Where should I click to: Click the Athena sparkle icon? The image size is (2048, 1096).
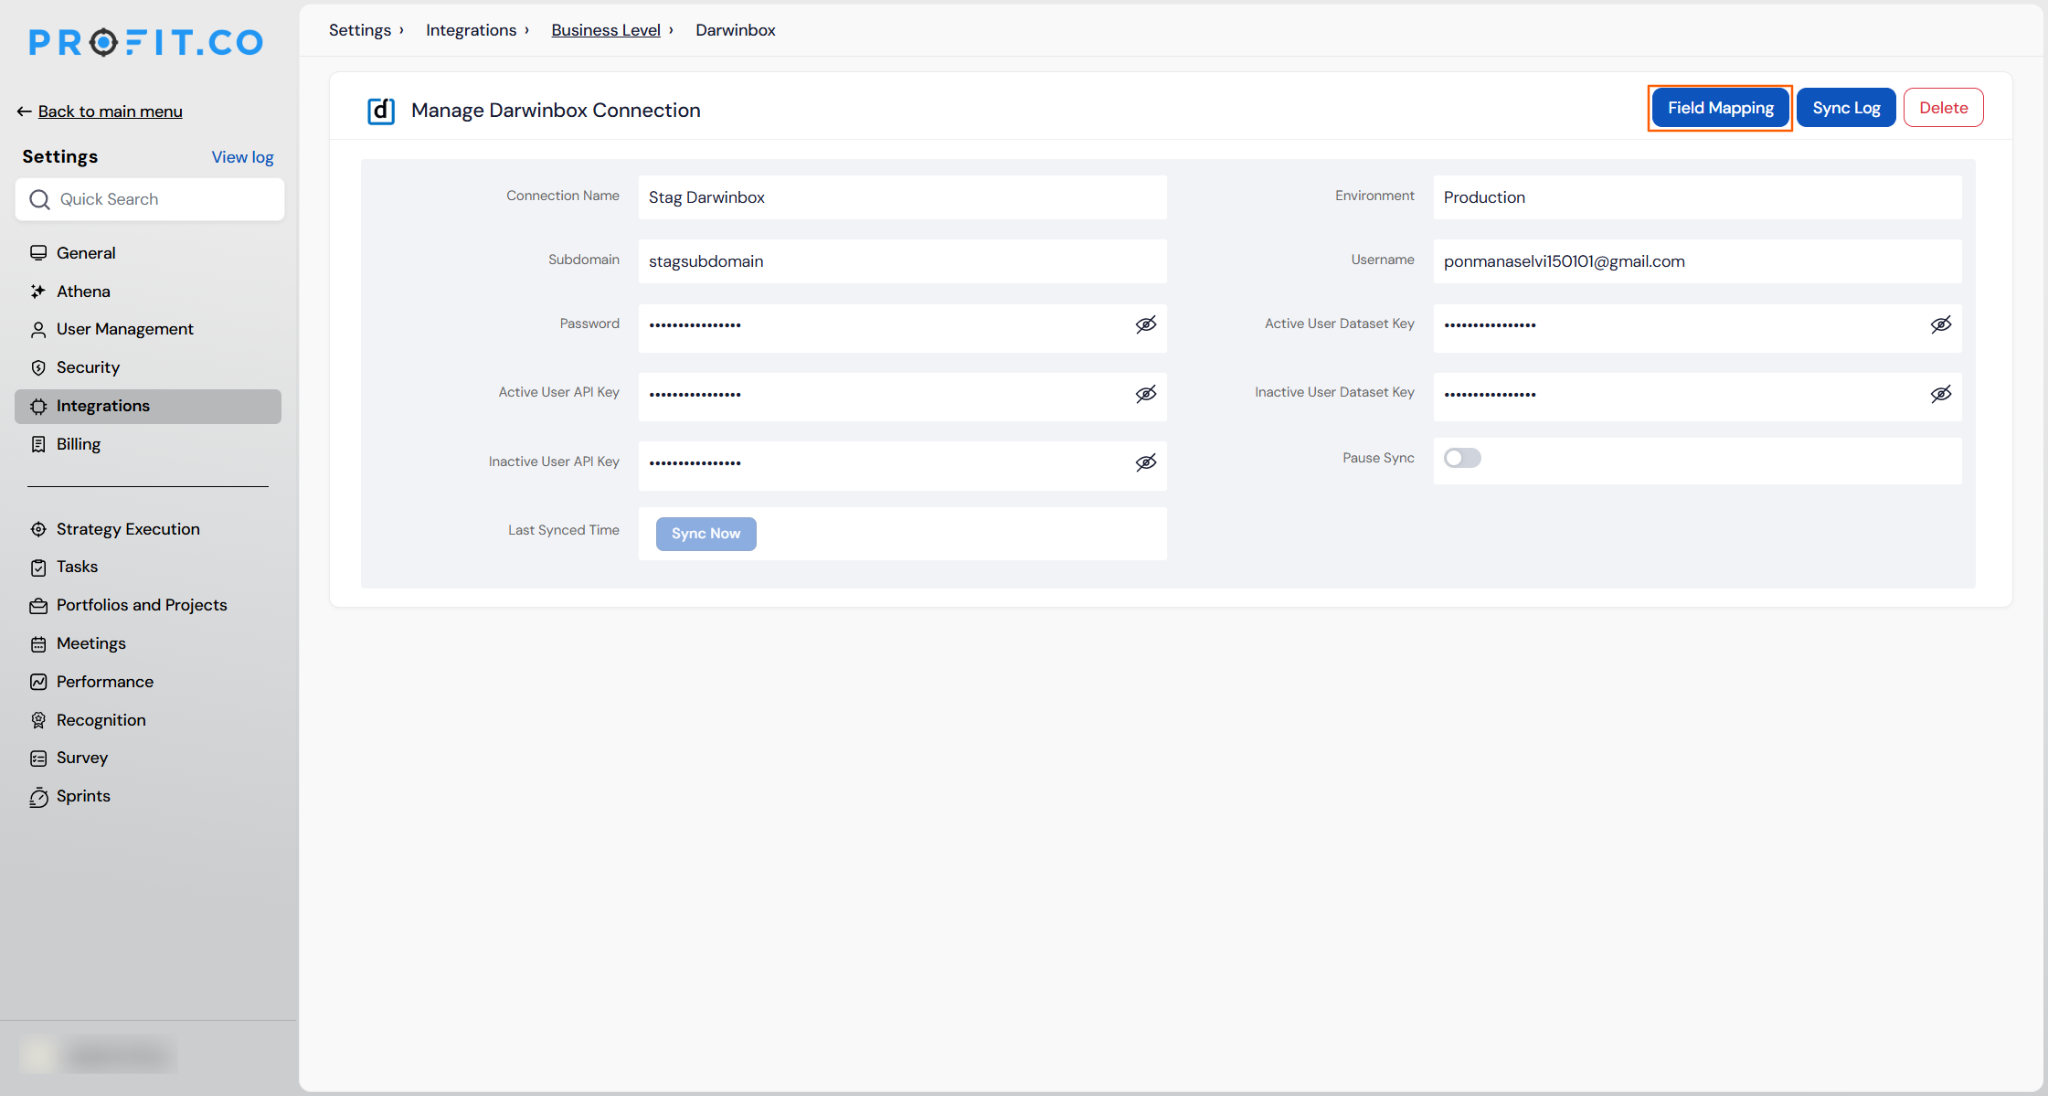[x=38, y=291]
